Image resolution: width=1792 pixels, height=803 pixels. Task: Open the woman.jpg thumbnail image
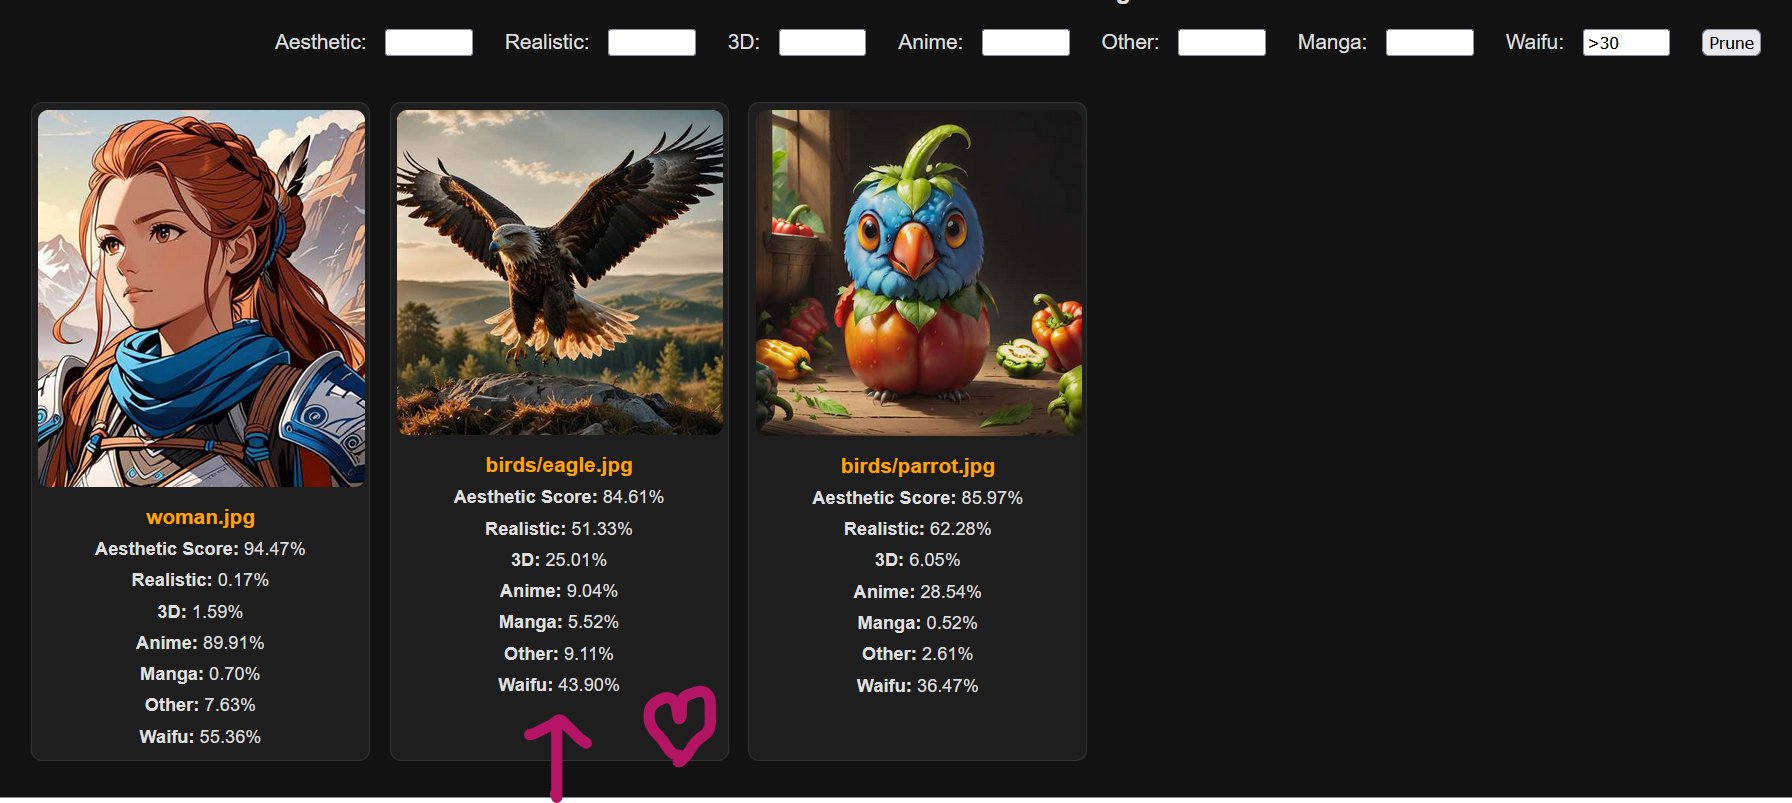(201, 298)
